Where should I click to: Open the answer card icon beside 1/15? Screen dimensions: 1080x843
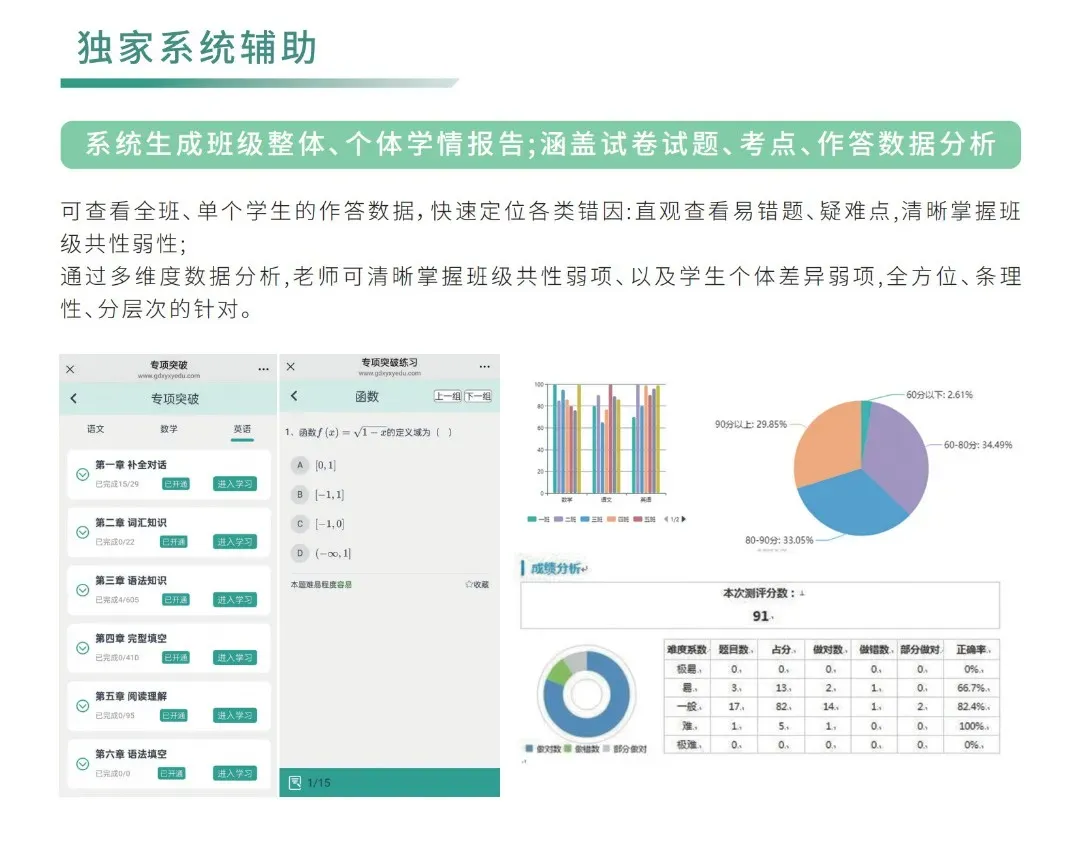tap(295, 782)
